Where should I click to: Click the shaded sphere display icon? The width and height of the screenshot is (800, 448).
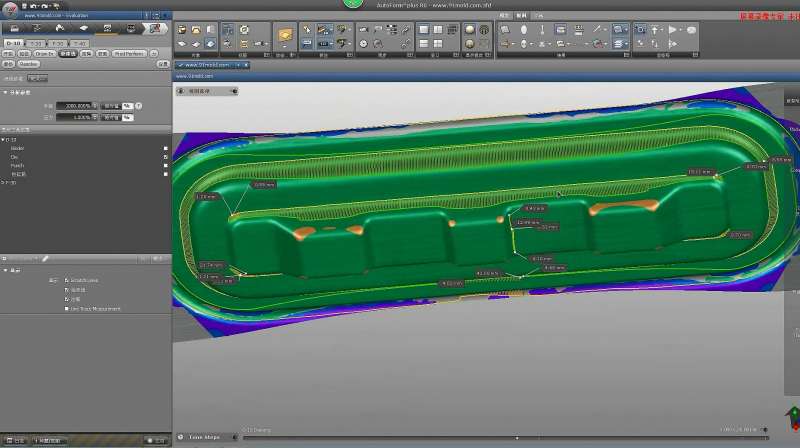[469, 30]
